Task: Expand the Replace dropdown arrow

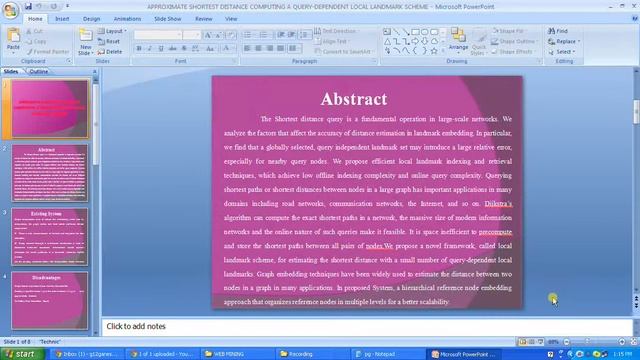Action: (579, 42)
